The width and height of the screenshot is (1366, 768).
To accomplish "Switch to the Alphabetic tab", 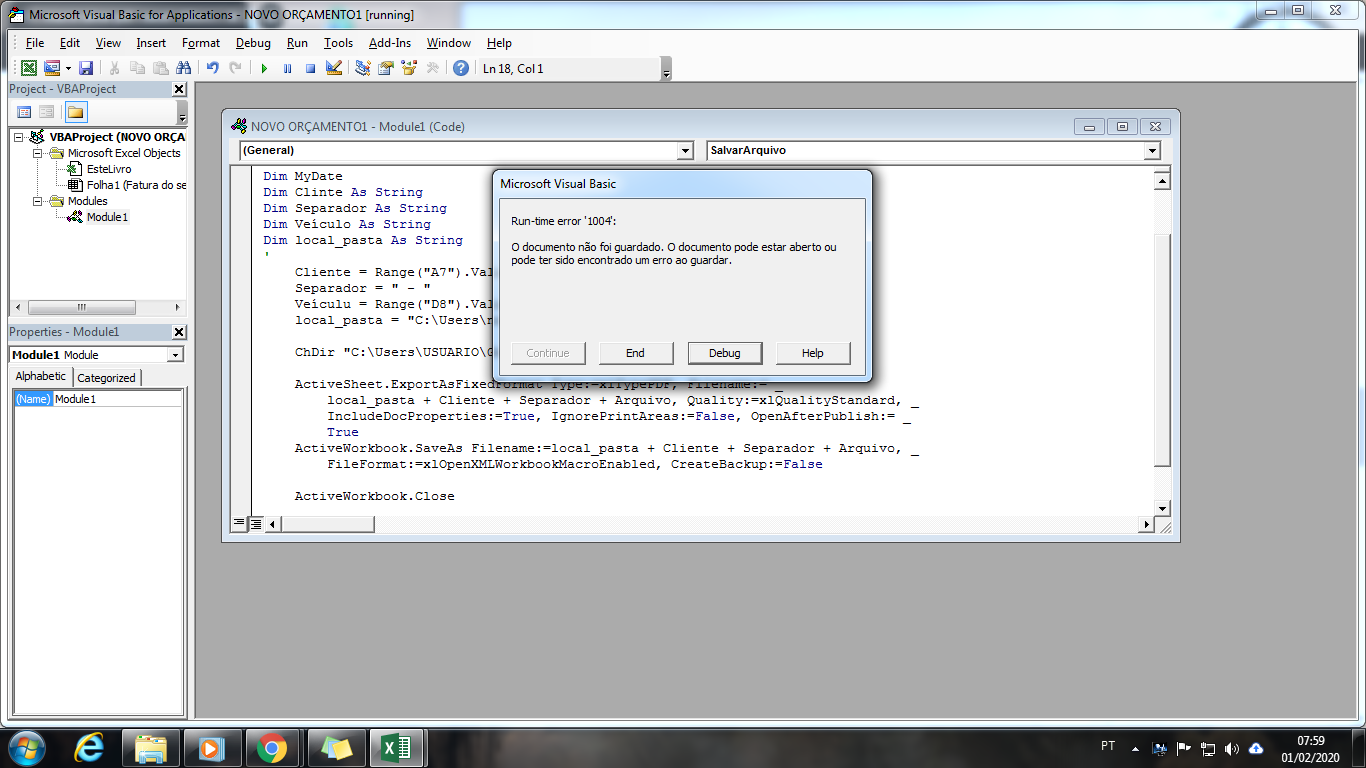I will click(x=40, y=377).
